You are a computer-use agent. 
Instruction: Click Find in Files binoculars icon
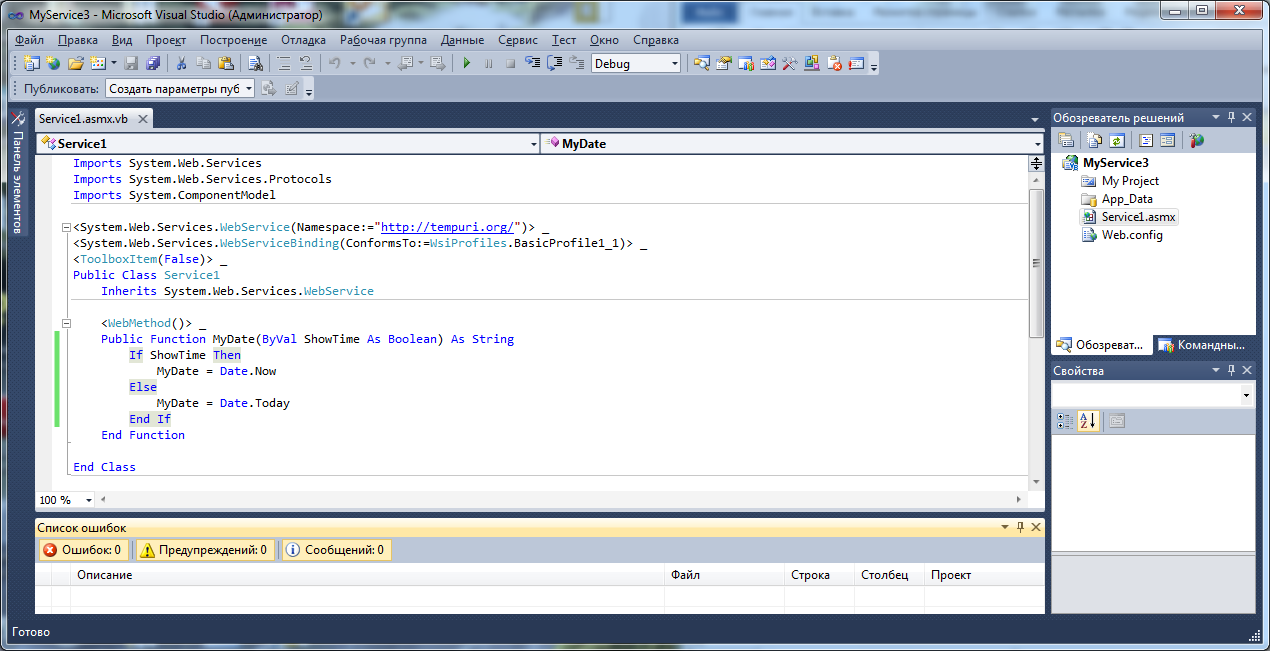[x=255, y=63]
